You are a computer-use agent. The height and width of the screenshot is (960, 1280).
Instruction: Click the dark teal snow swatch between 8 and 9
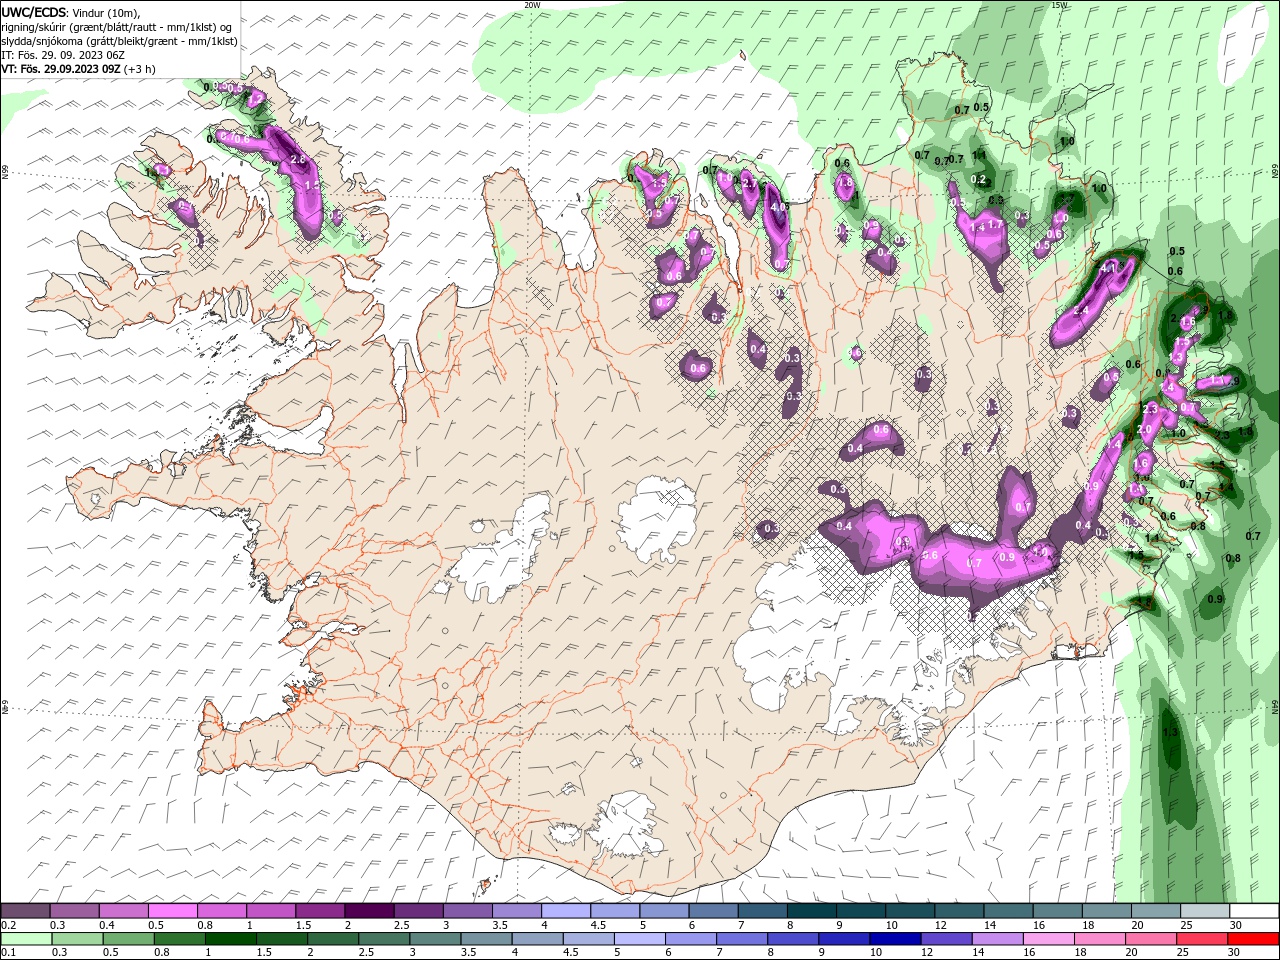(812, 911)
